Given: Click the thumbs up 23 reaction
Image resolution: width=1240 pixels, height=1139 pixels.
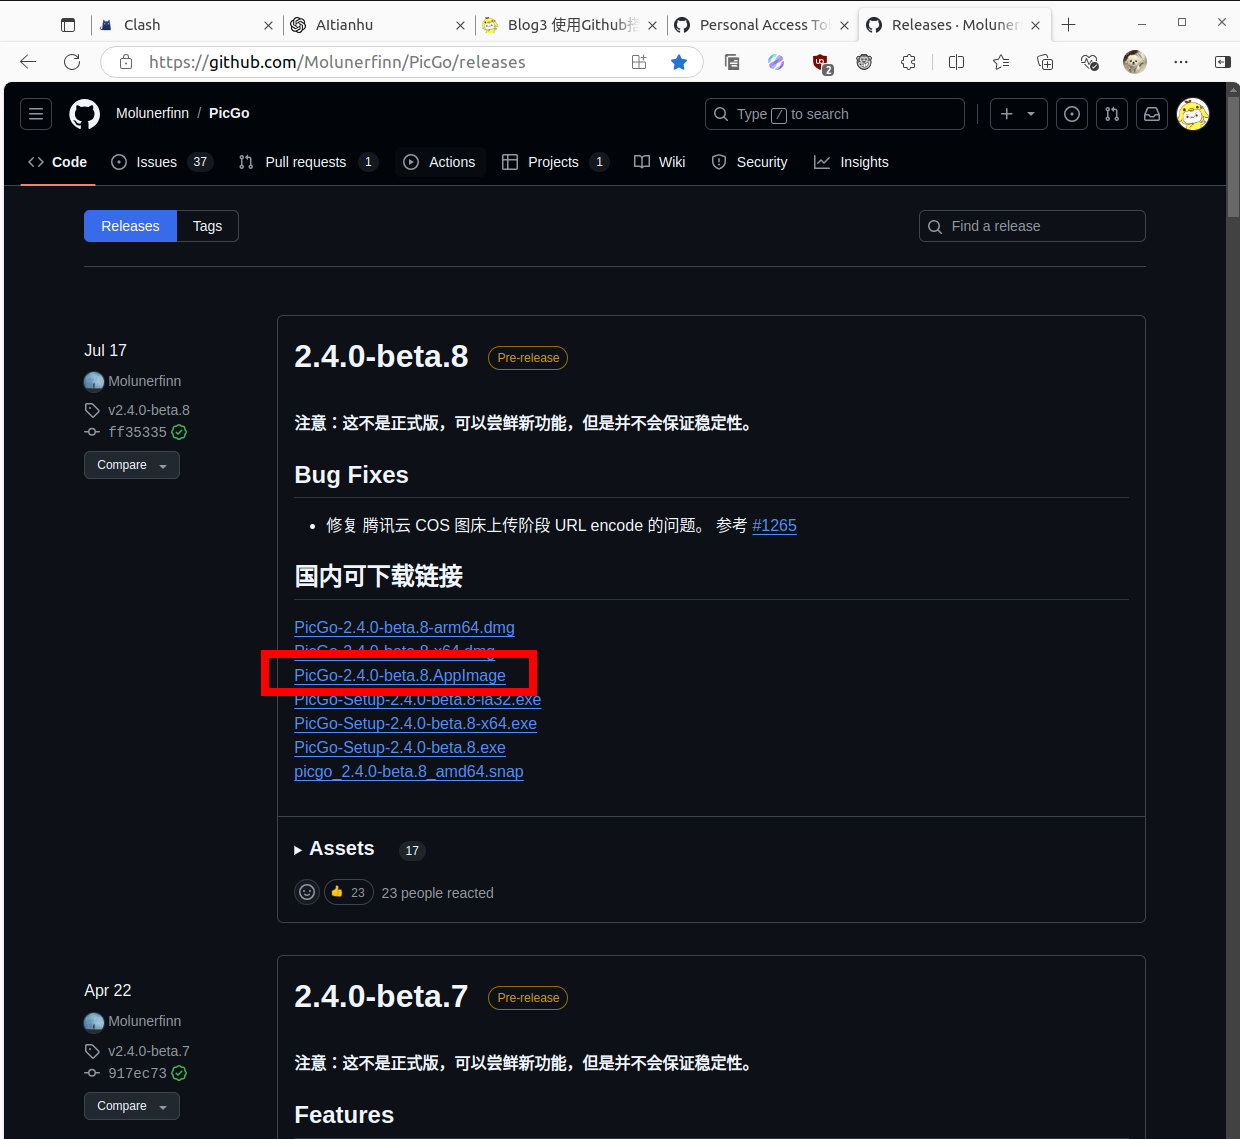Looking at the screenshot, I should (x=349, y=892).
